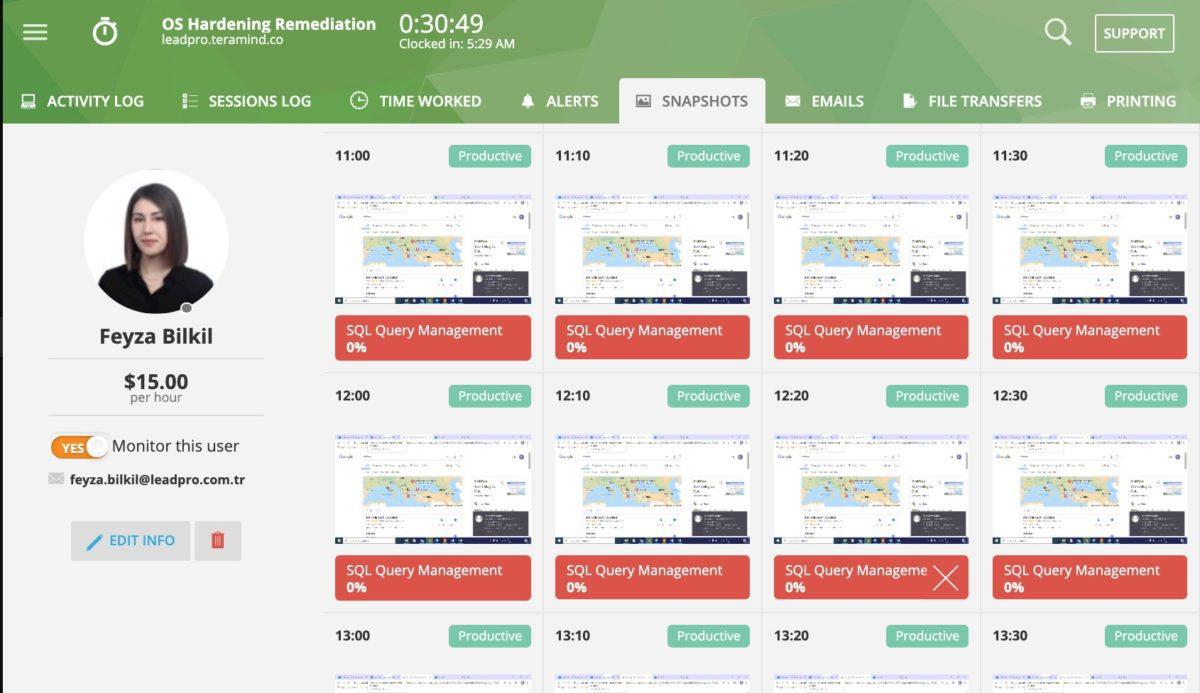Open the Alerts tab with bell icon
The width and height of the screenshot is (1200, 693).
point(559,101)
